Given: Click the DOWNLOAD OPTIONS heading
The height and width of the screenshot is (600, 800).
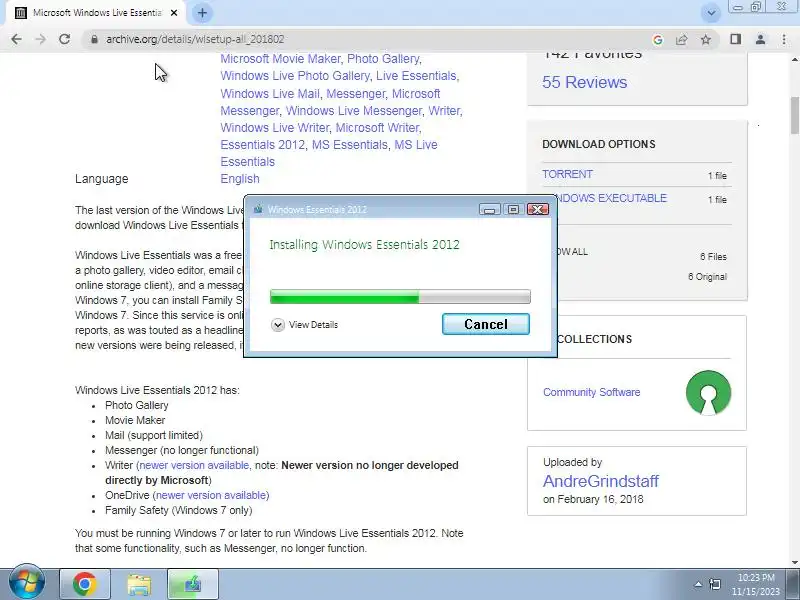Looking at the screenshot, I should click(x=598, y=144).
